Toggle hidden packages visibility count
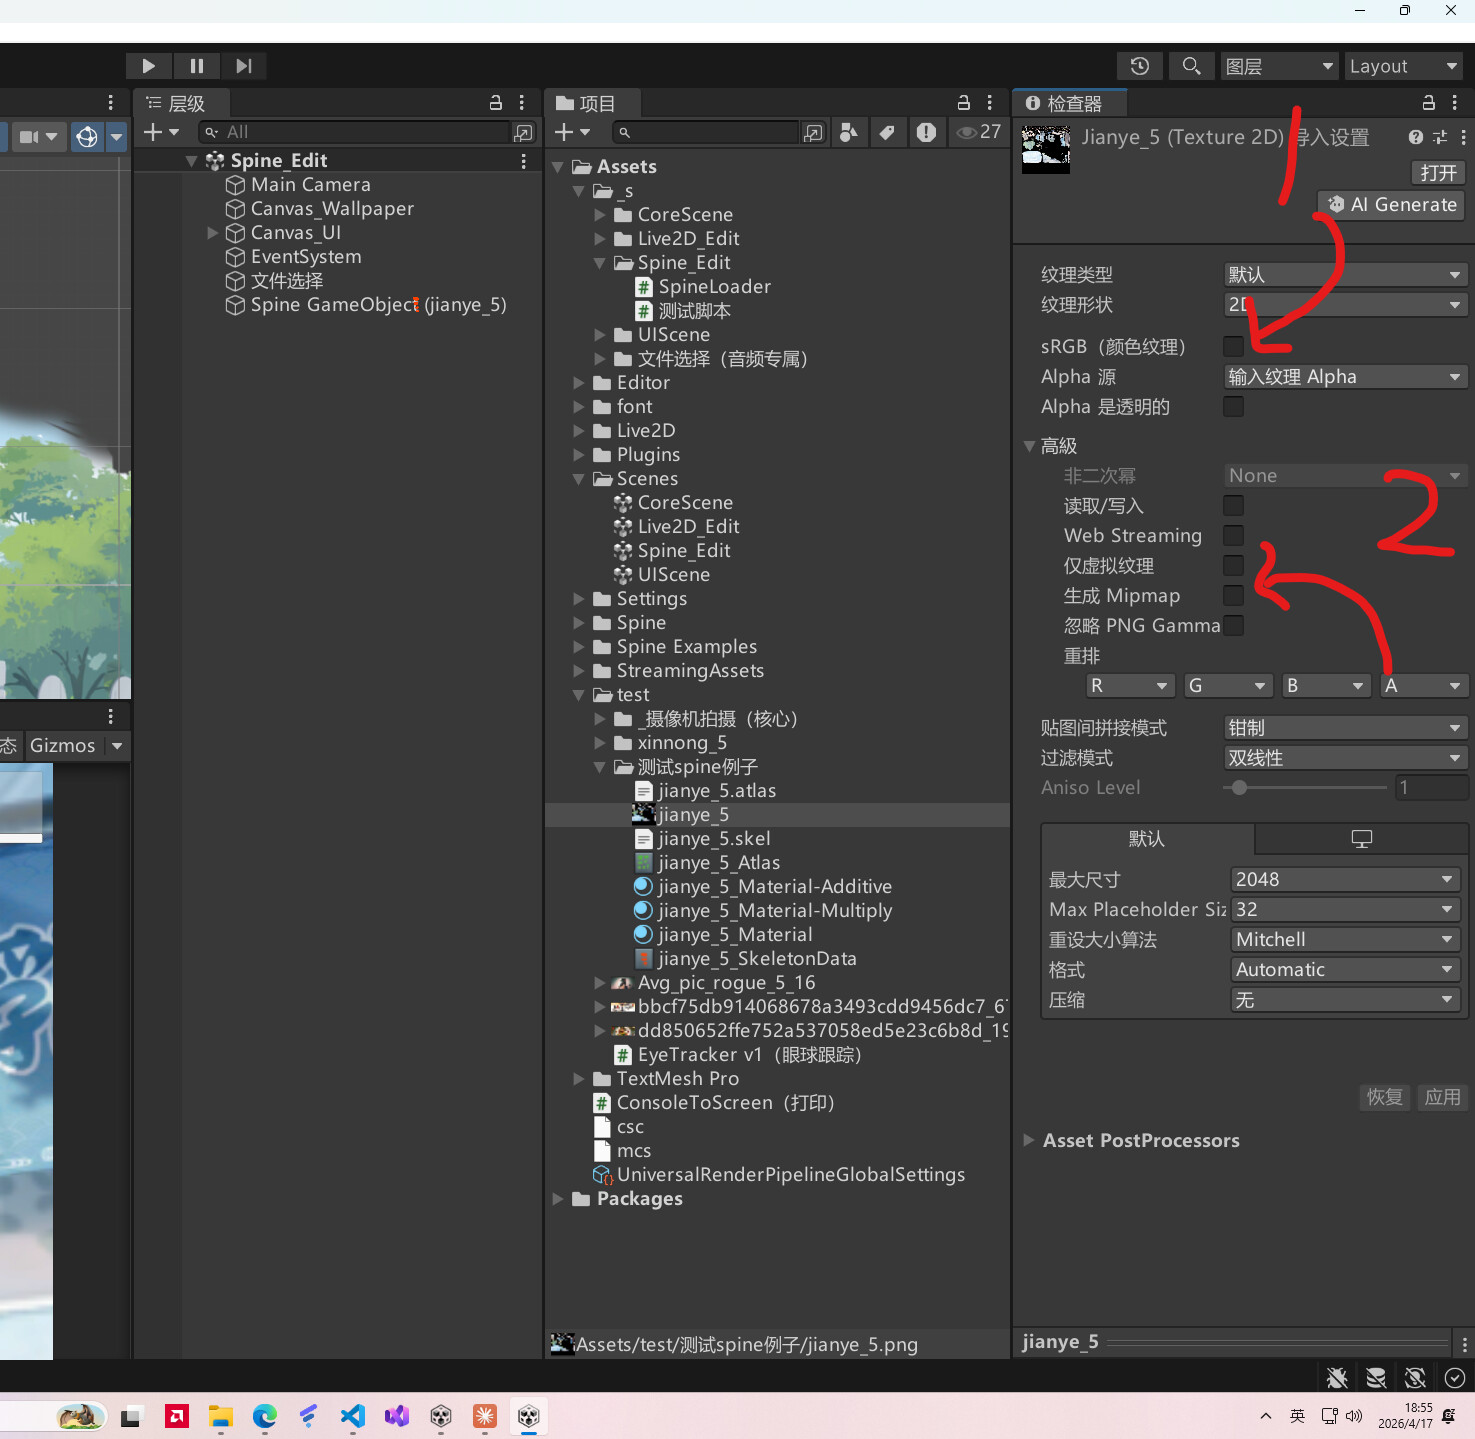1475x1439 pixels. [x=979, y=132]
